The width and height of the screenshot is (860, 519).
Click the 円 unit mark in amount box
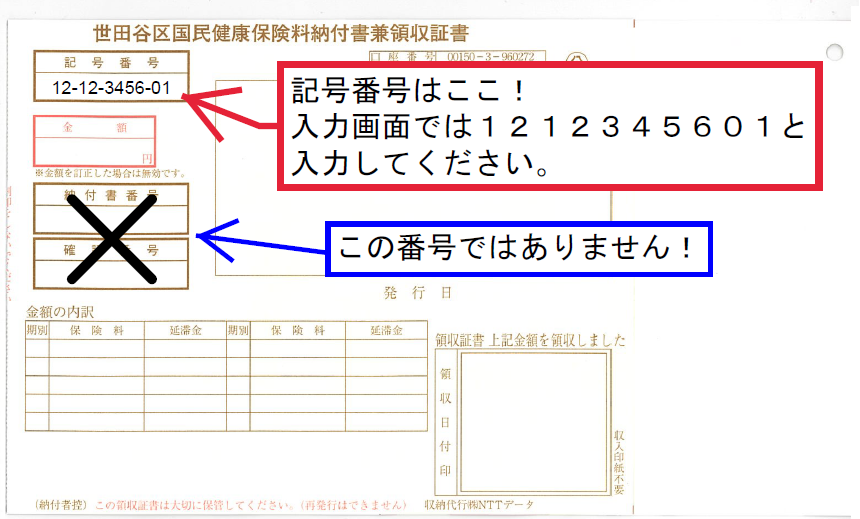pyautogui.click(x=147, y=159)
